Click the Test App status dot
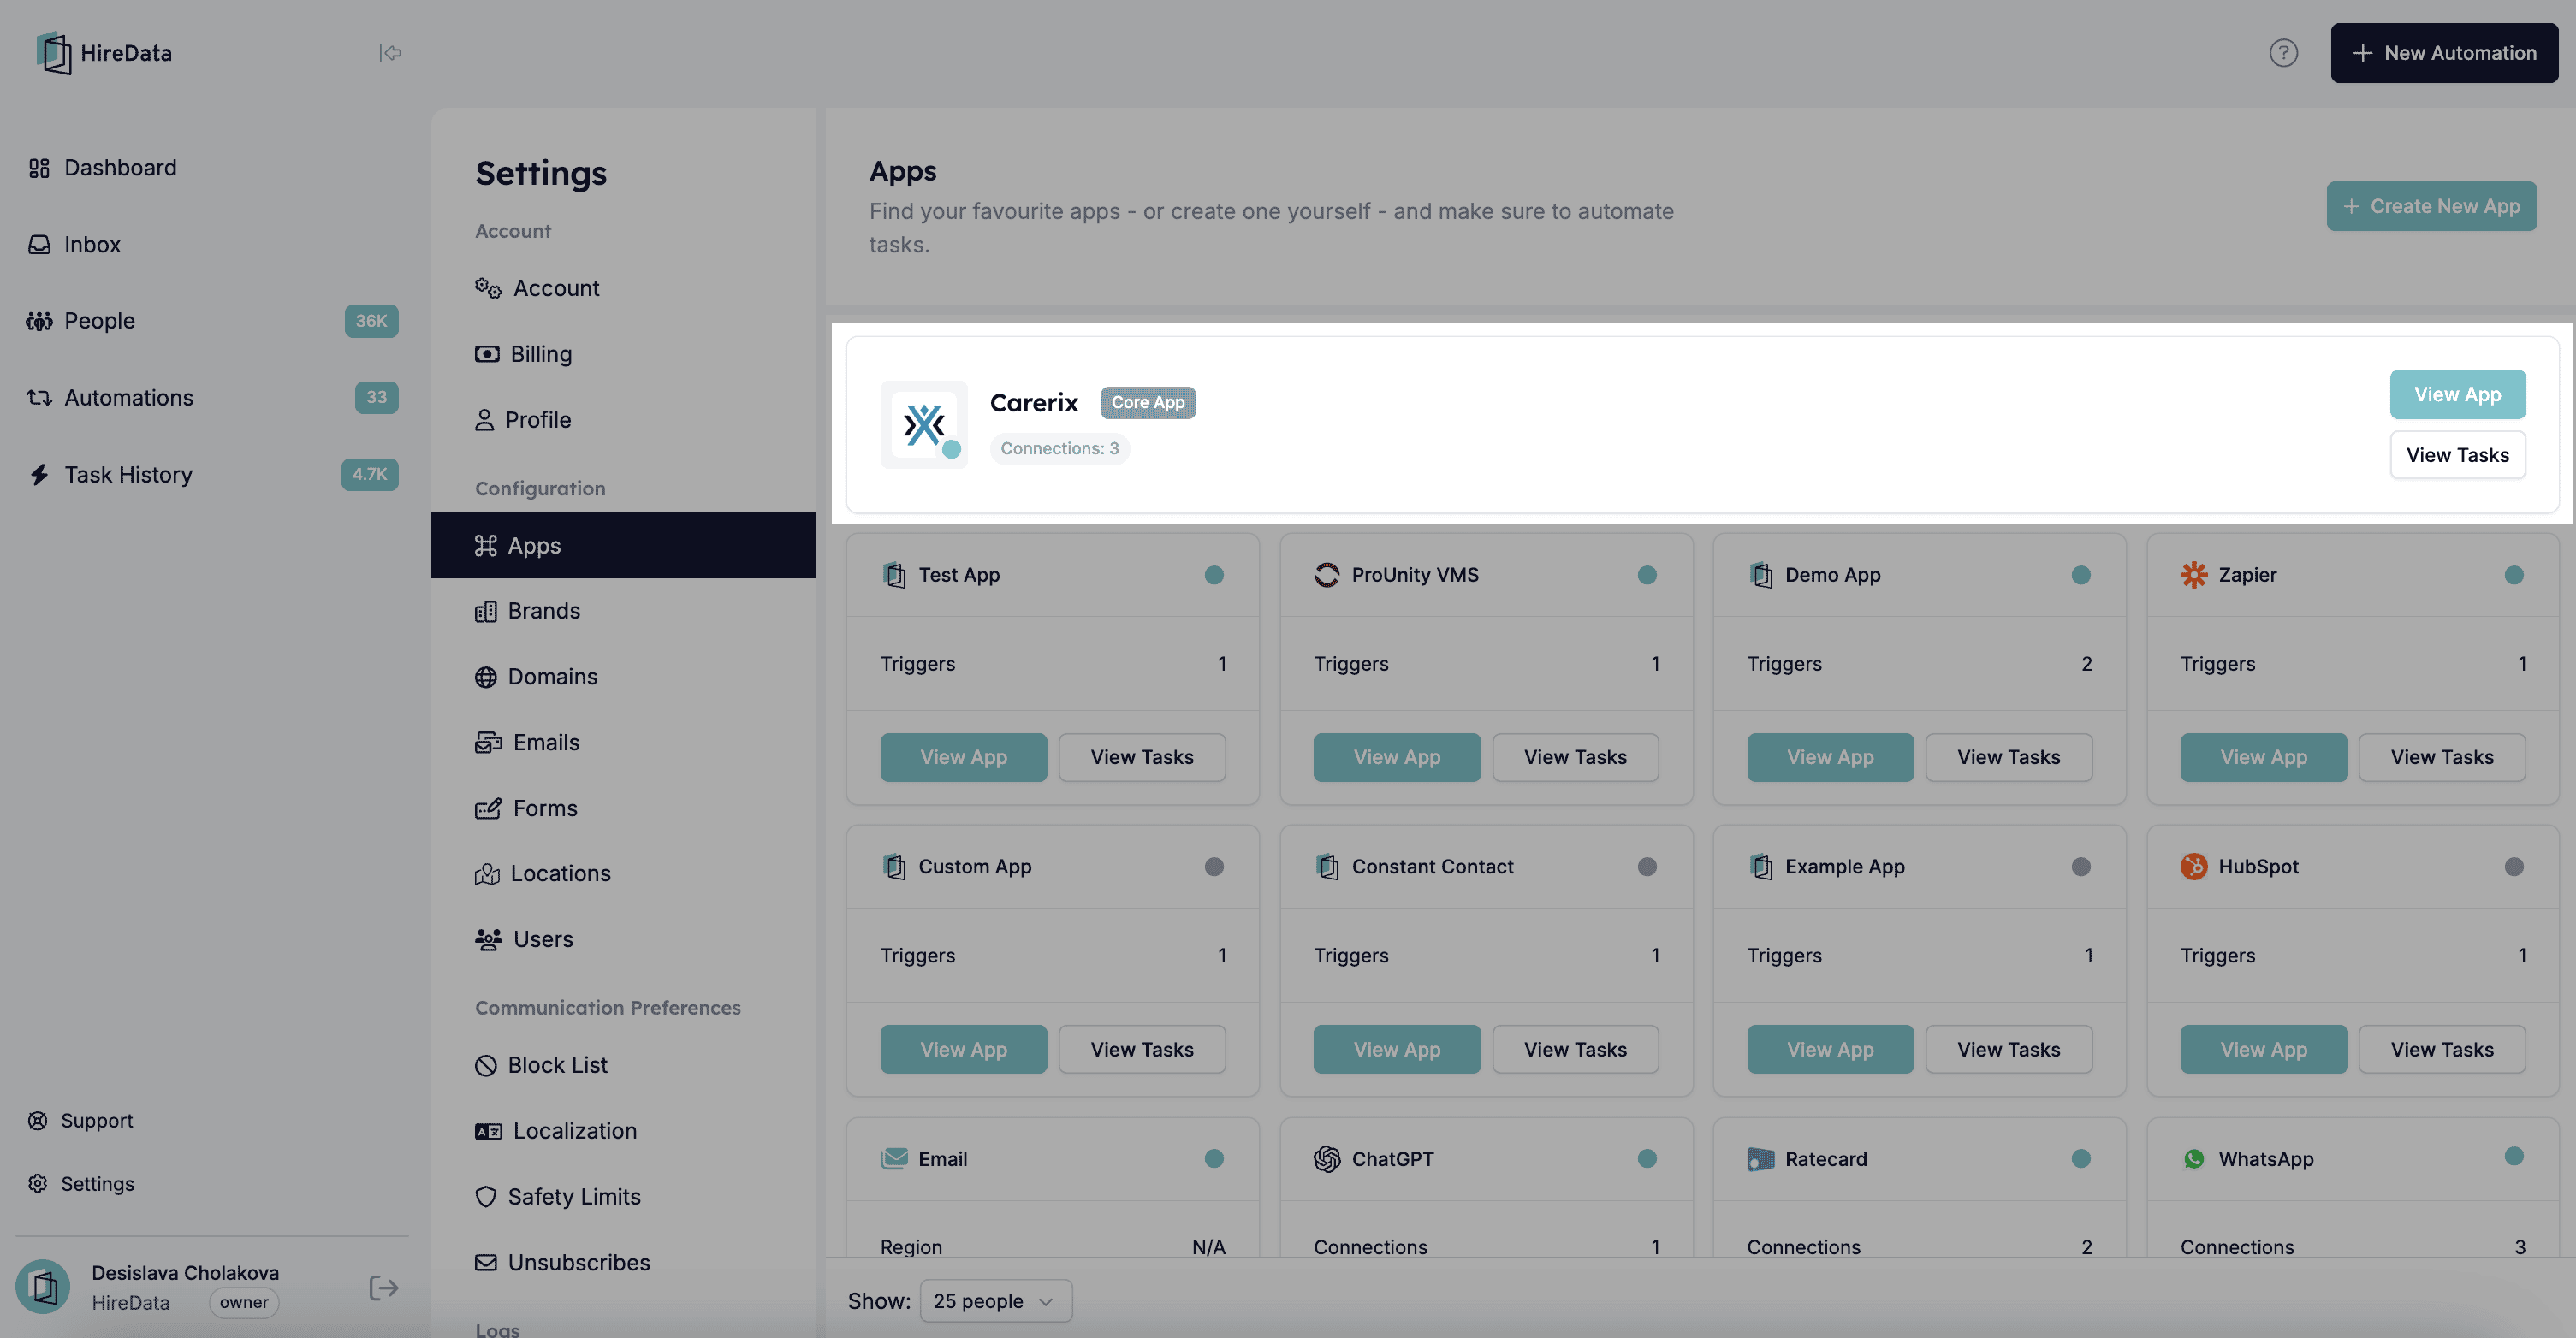 1214,575
